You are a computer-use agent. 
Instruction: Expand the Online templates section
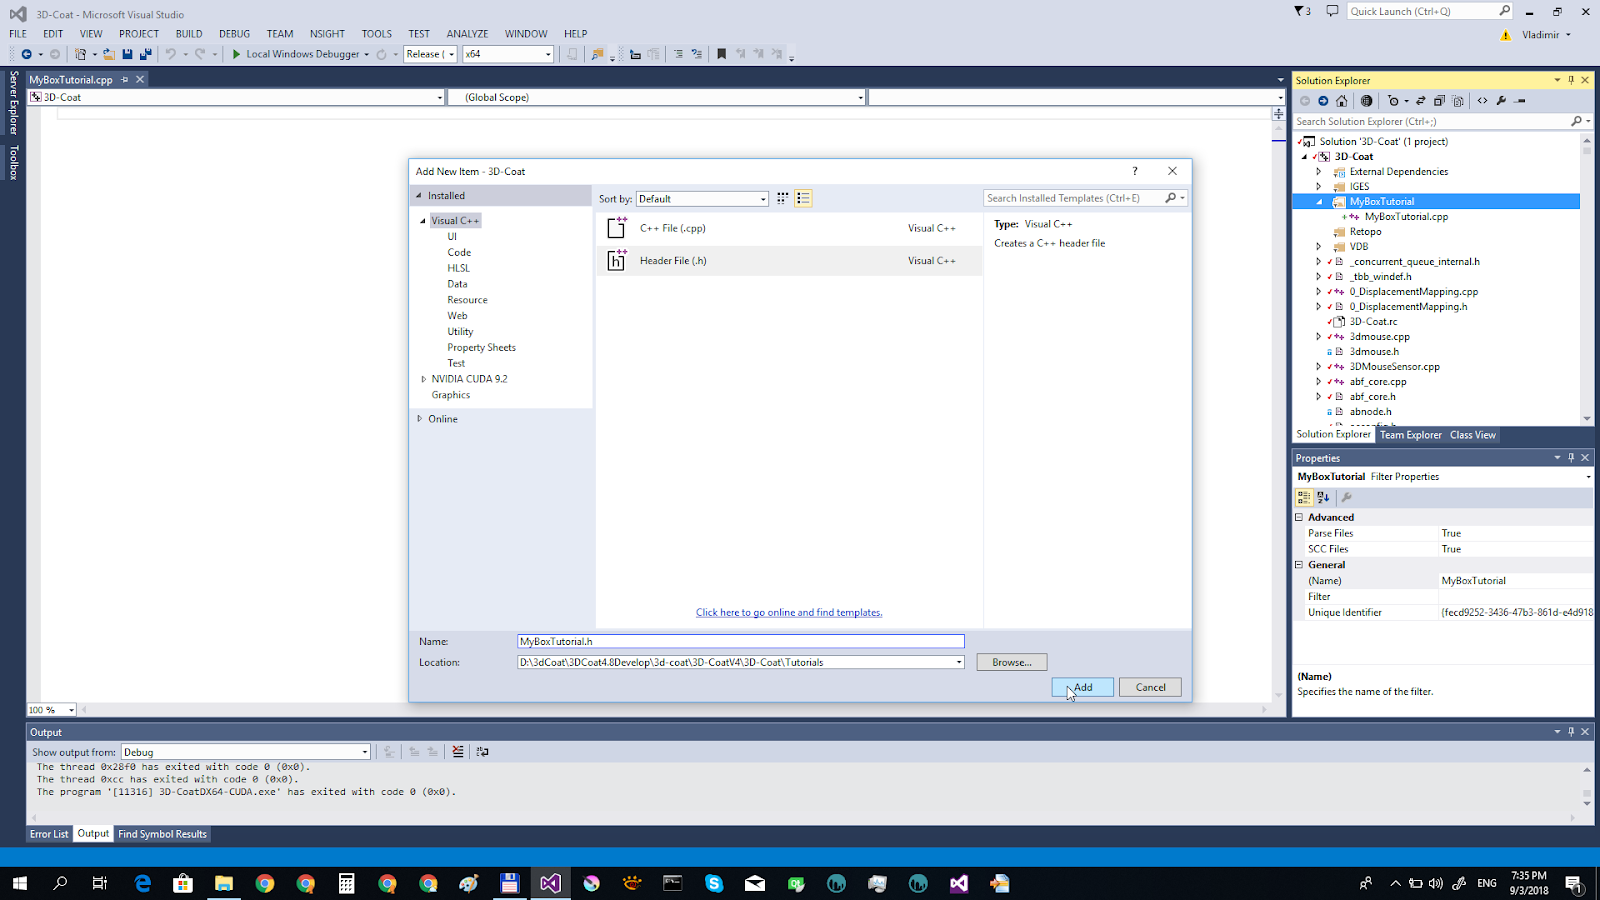420,419
